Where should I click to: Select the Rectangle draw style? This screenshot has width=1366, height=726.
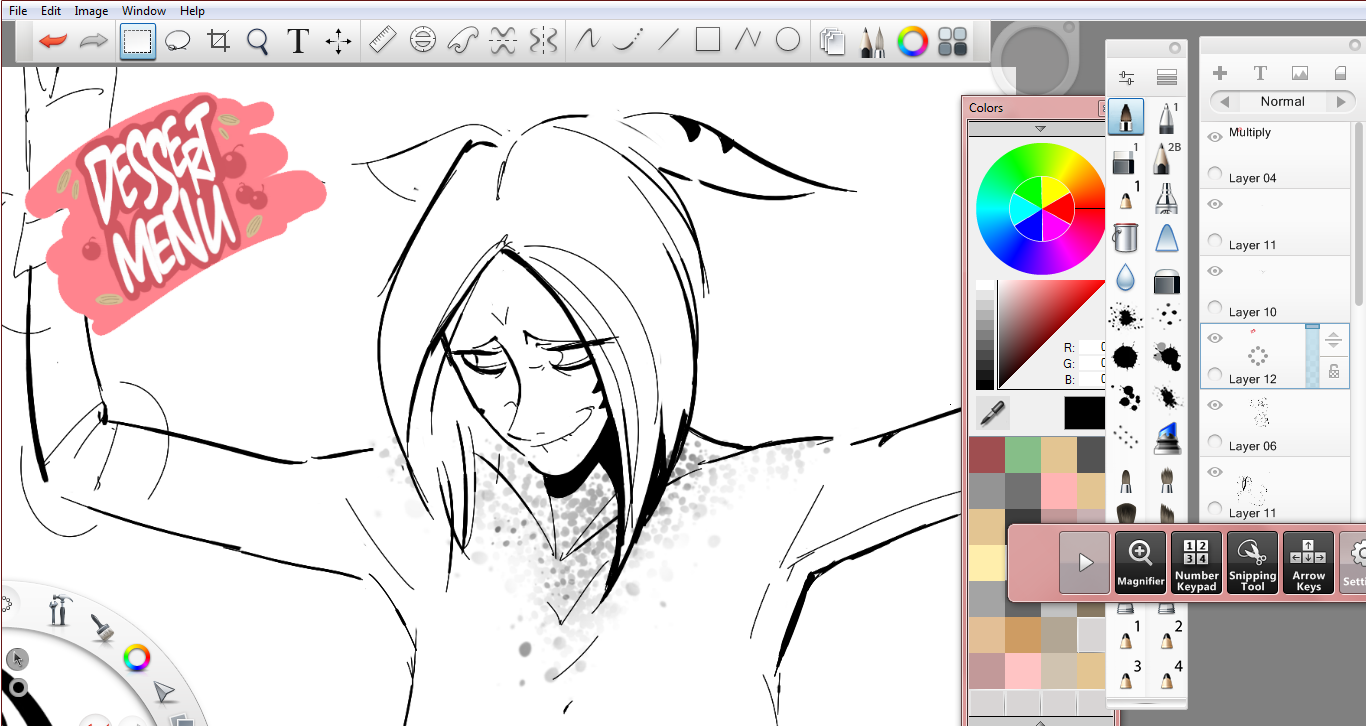708,40
